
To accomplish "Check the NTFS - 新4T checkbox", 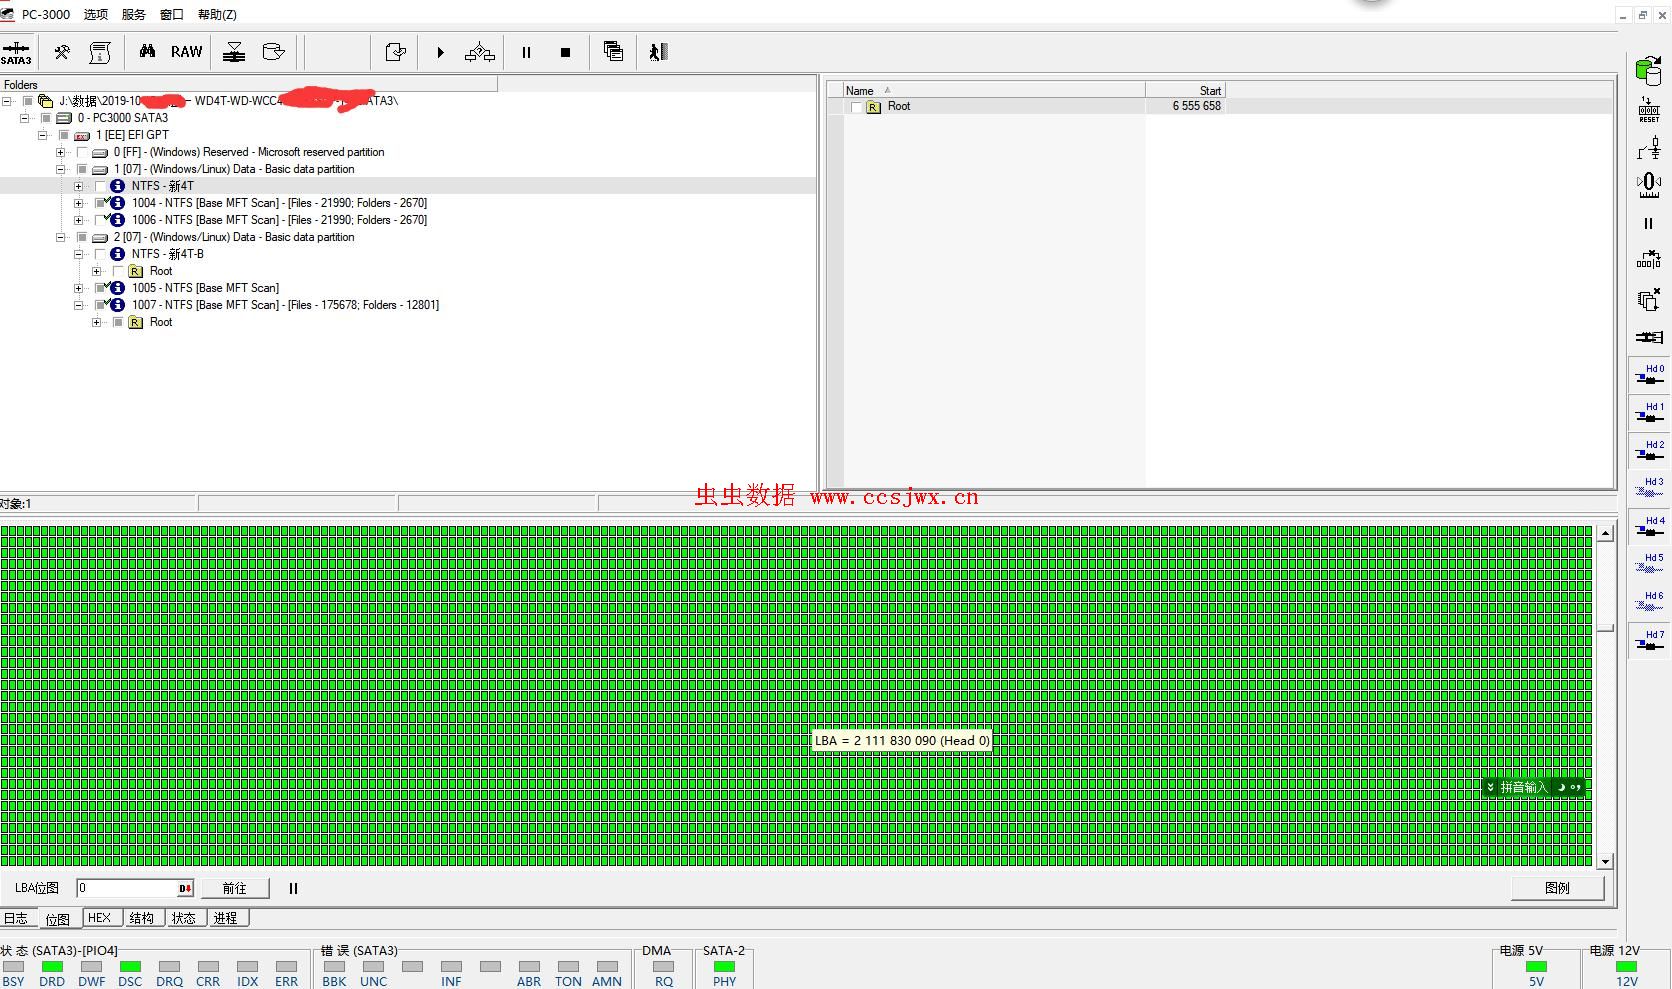I will 100,186.
